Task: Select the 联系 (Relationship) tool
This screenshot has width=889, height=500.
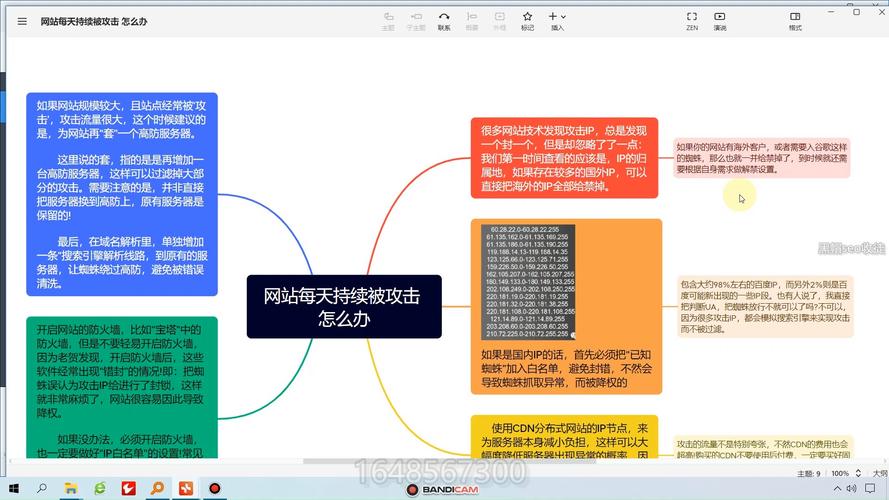Action: [444, 21]
